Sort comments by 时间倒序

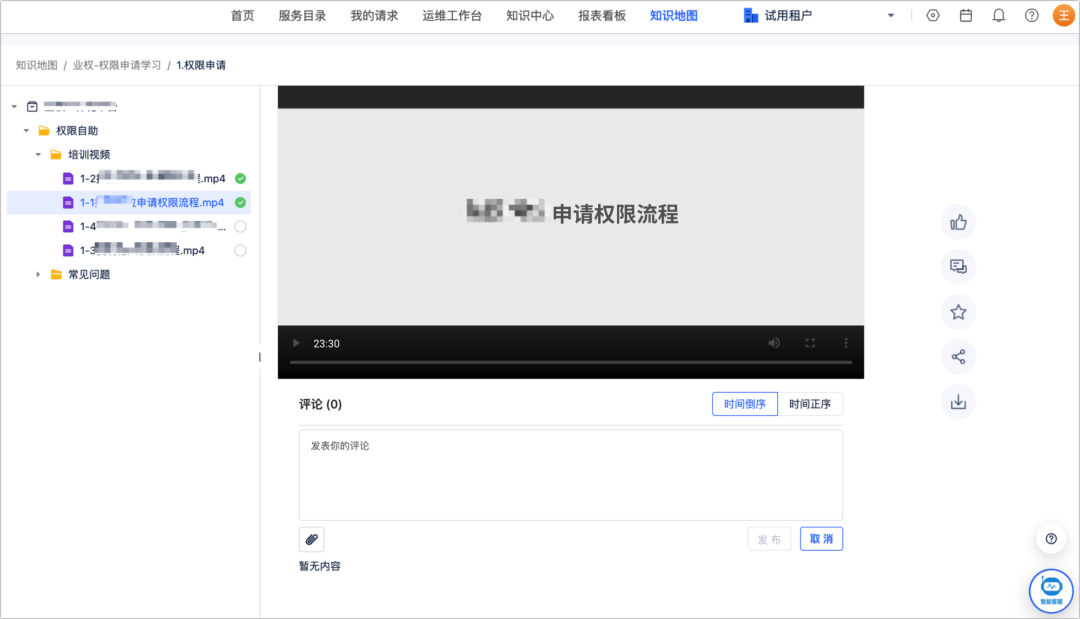(x=745, y=404)
